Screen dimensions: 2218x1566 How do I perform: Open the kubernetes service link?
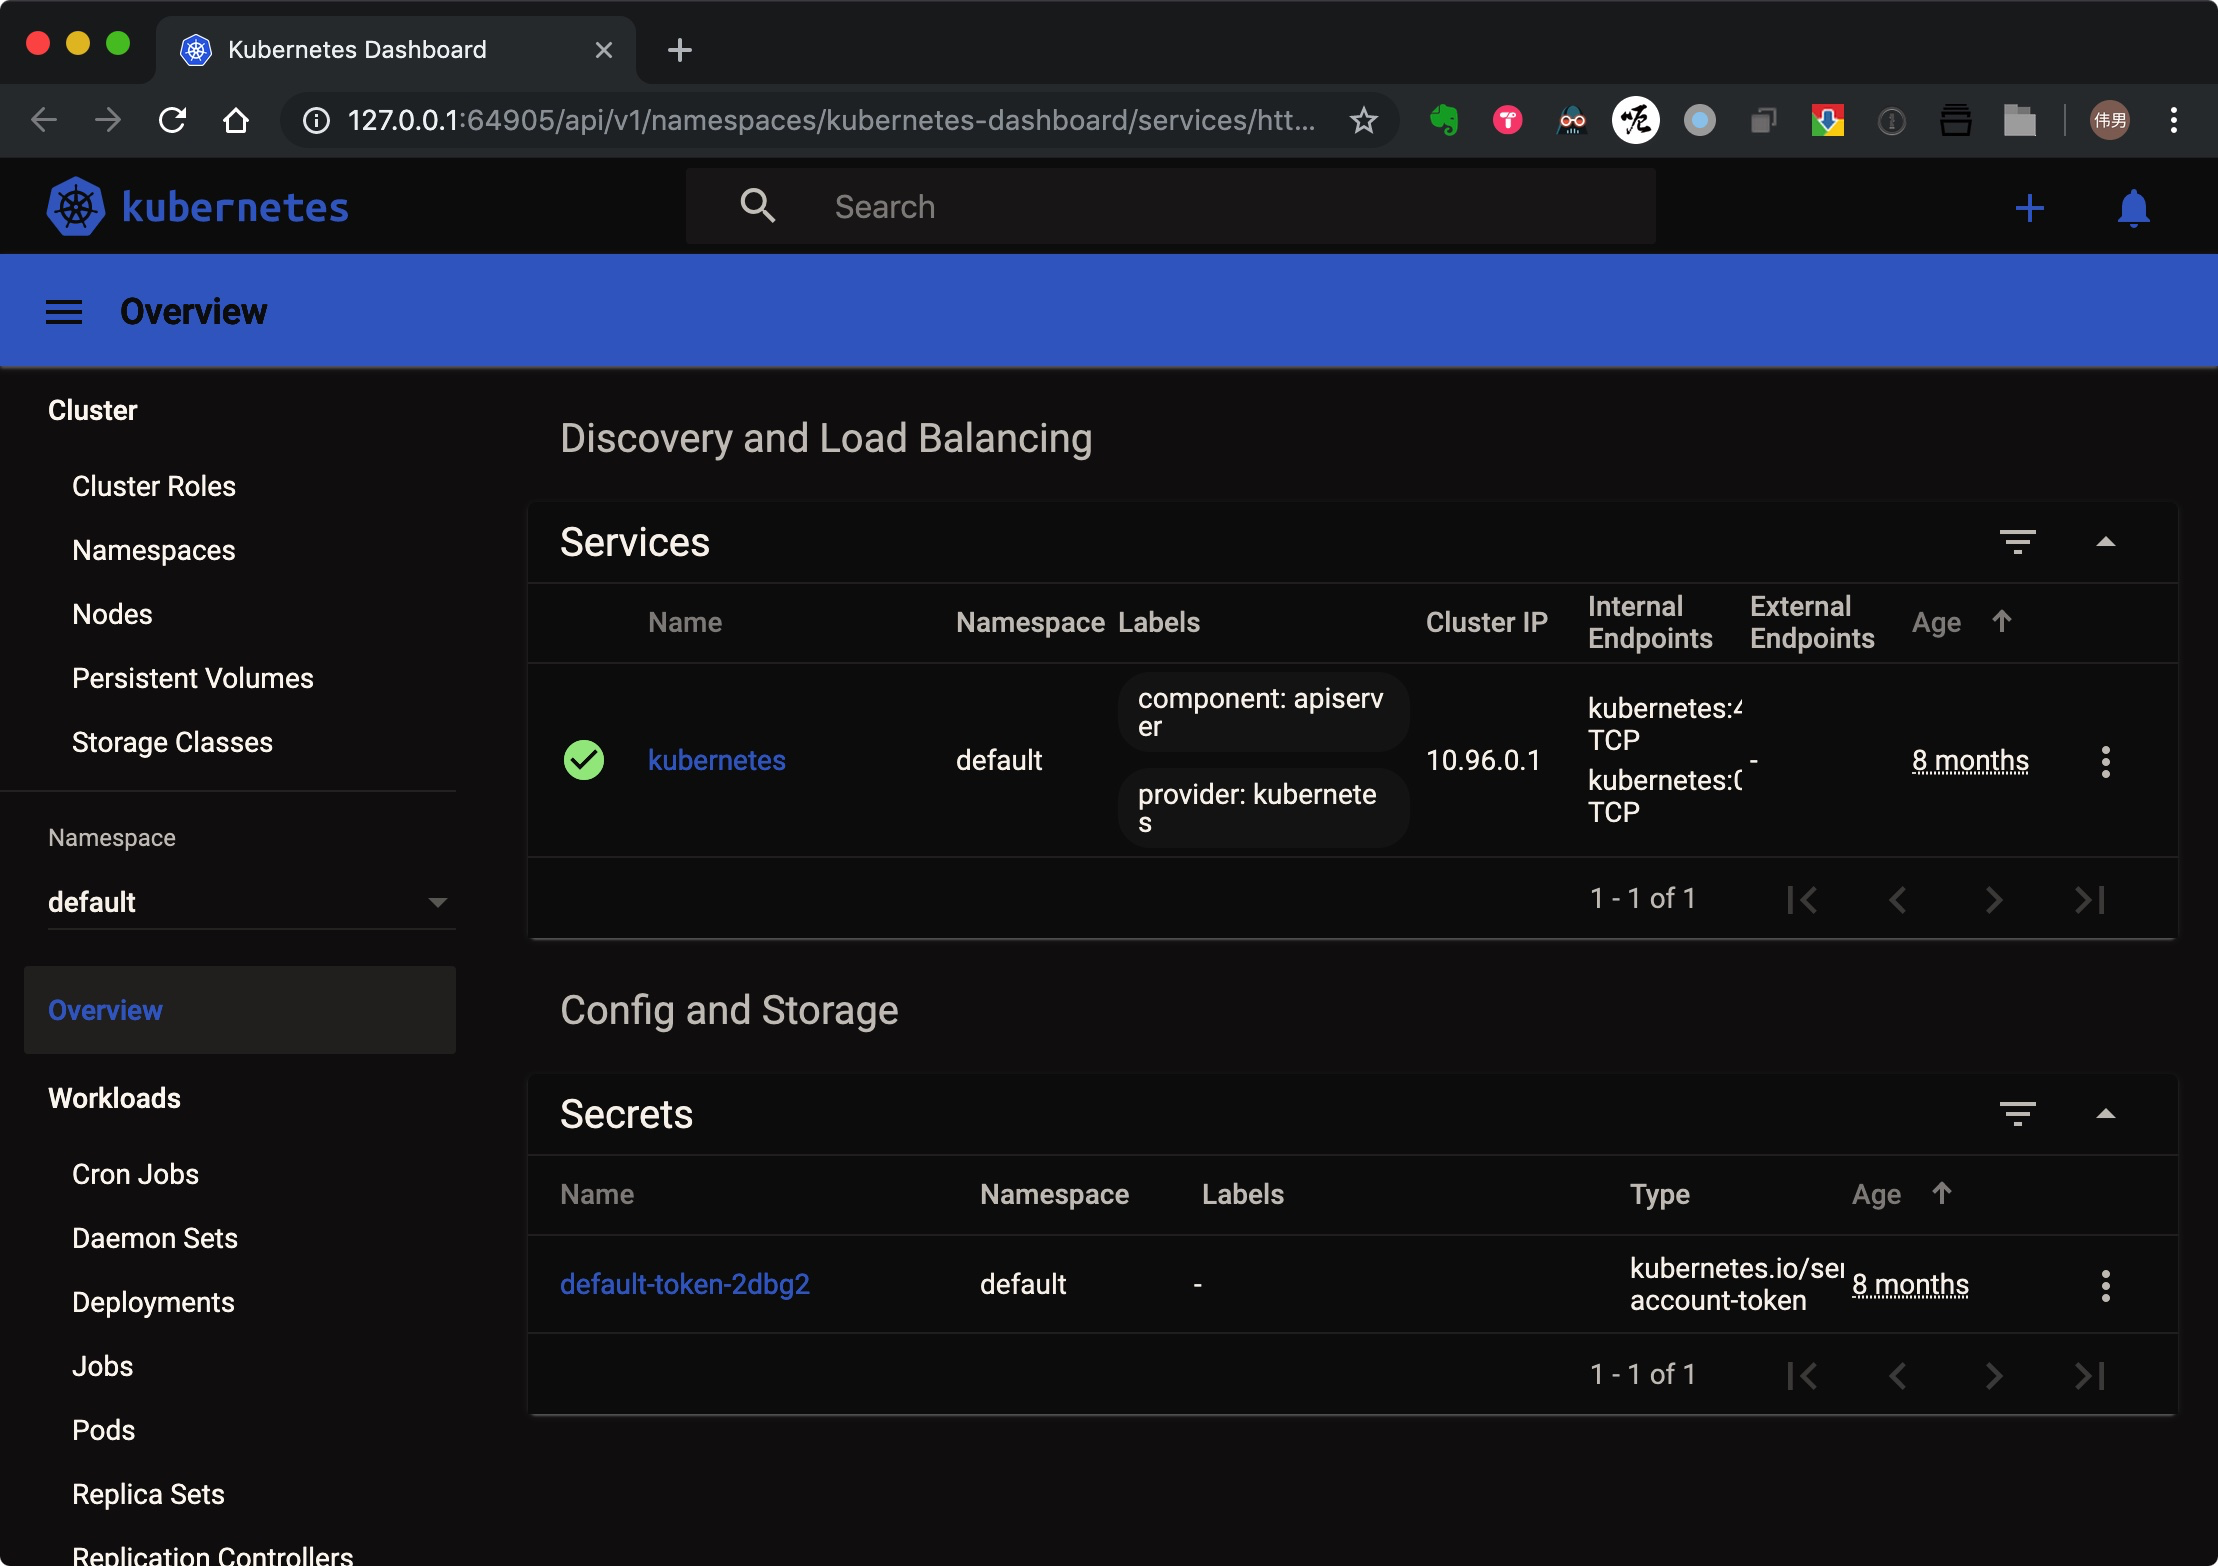click(716, 760)
